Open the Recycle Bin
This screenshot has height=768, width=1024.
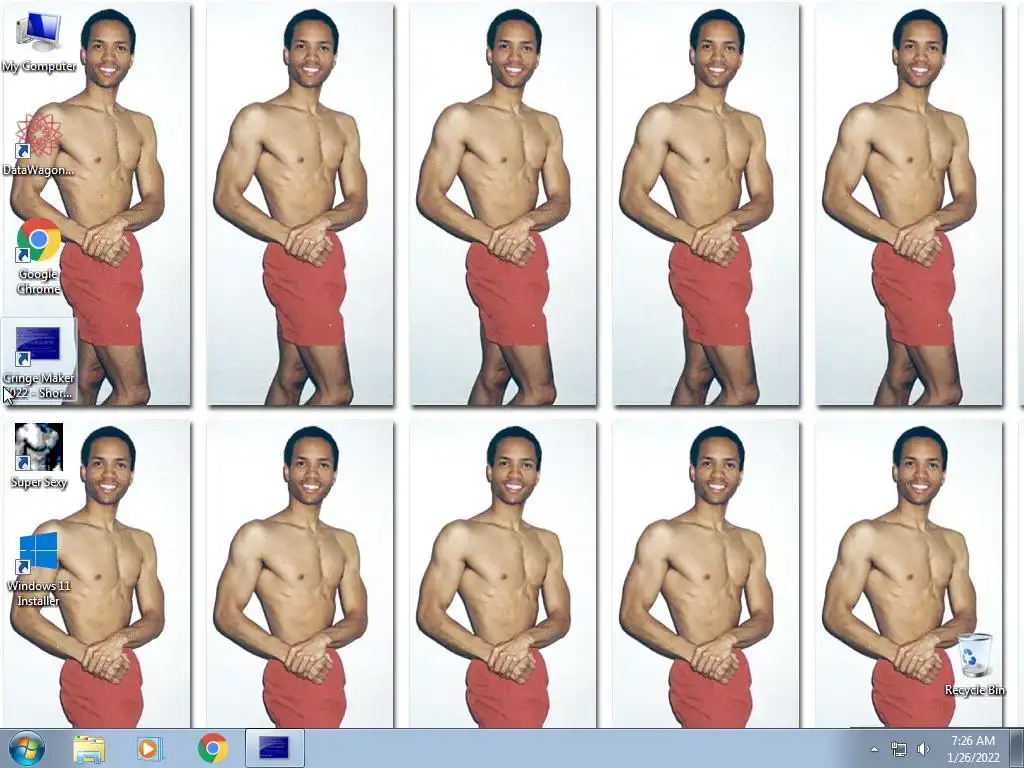974,664
